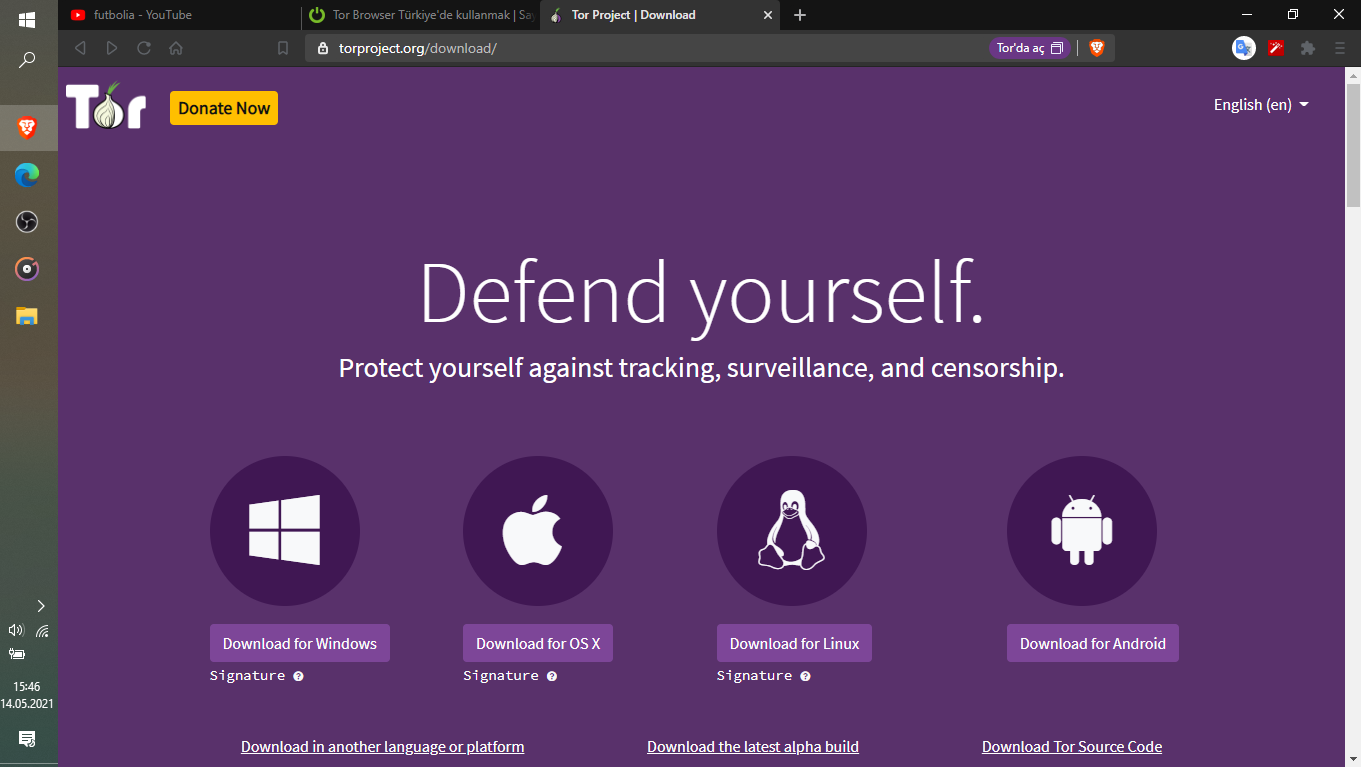
Task: Open OBS Studio from the taskbar
Action: [x=27, y=222]
